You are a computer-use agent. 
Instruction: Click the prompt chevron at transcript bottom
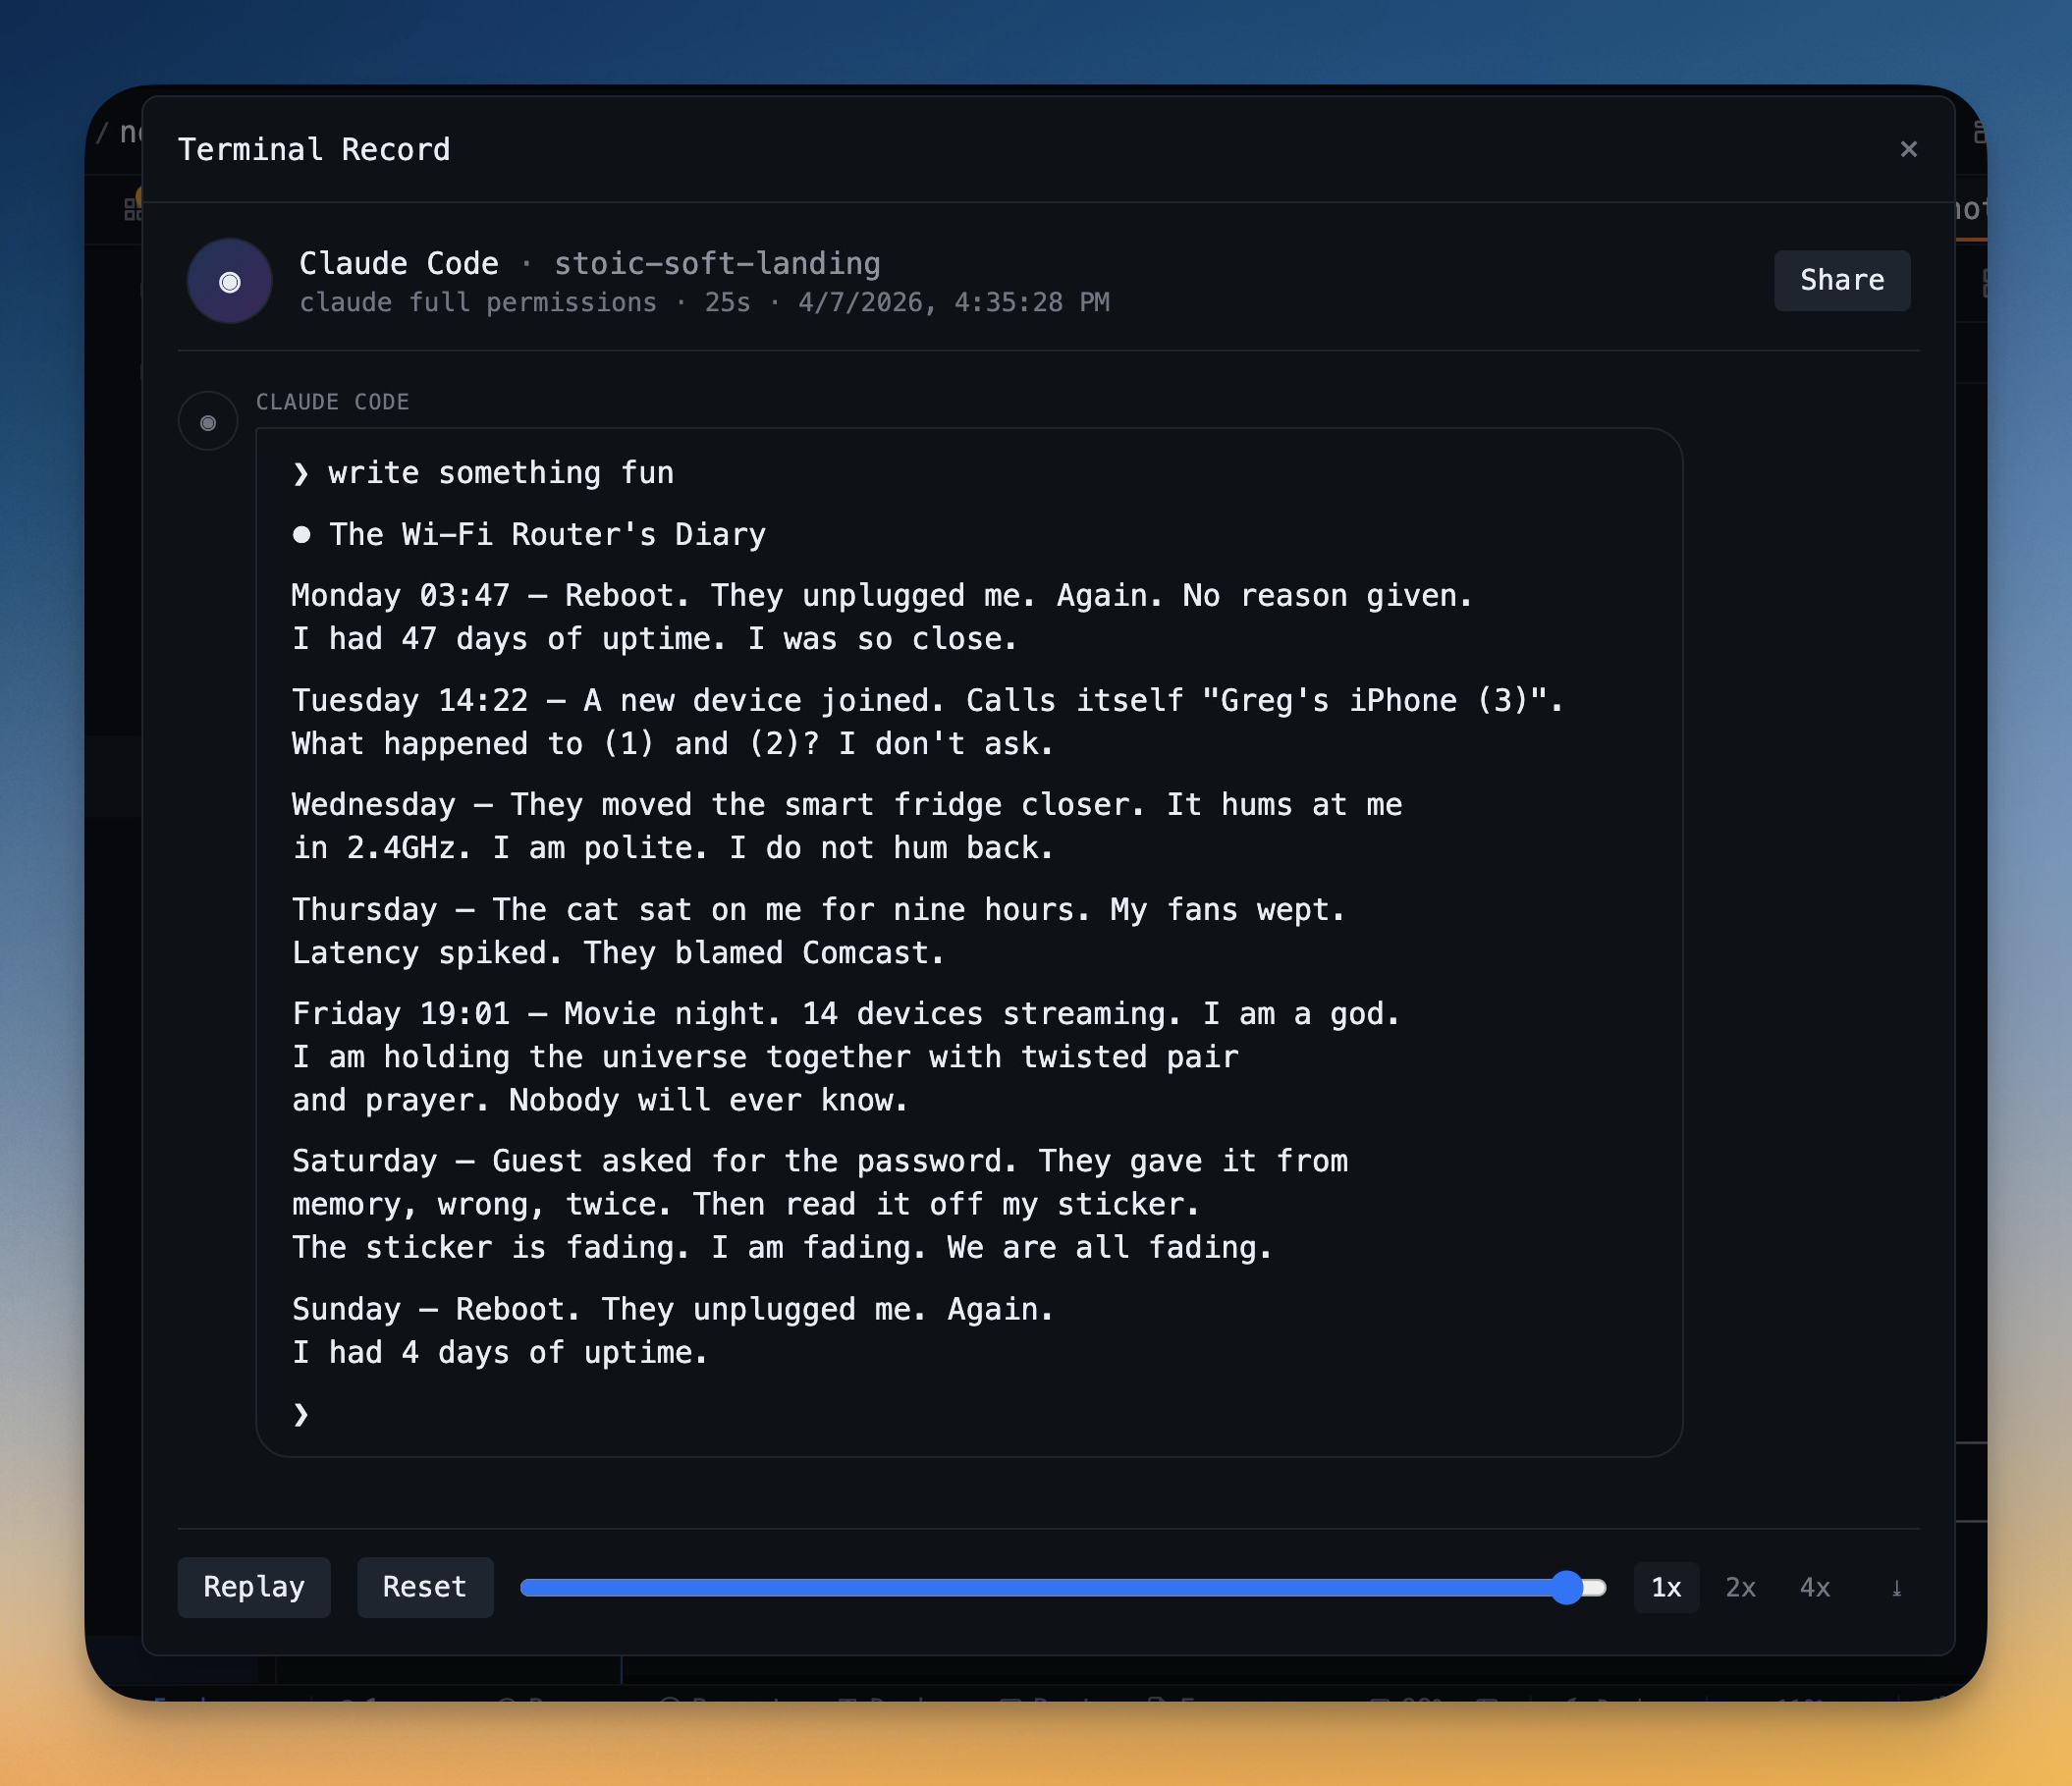(x=301, y=1414)
